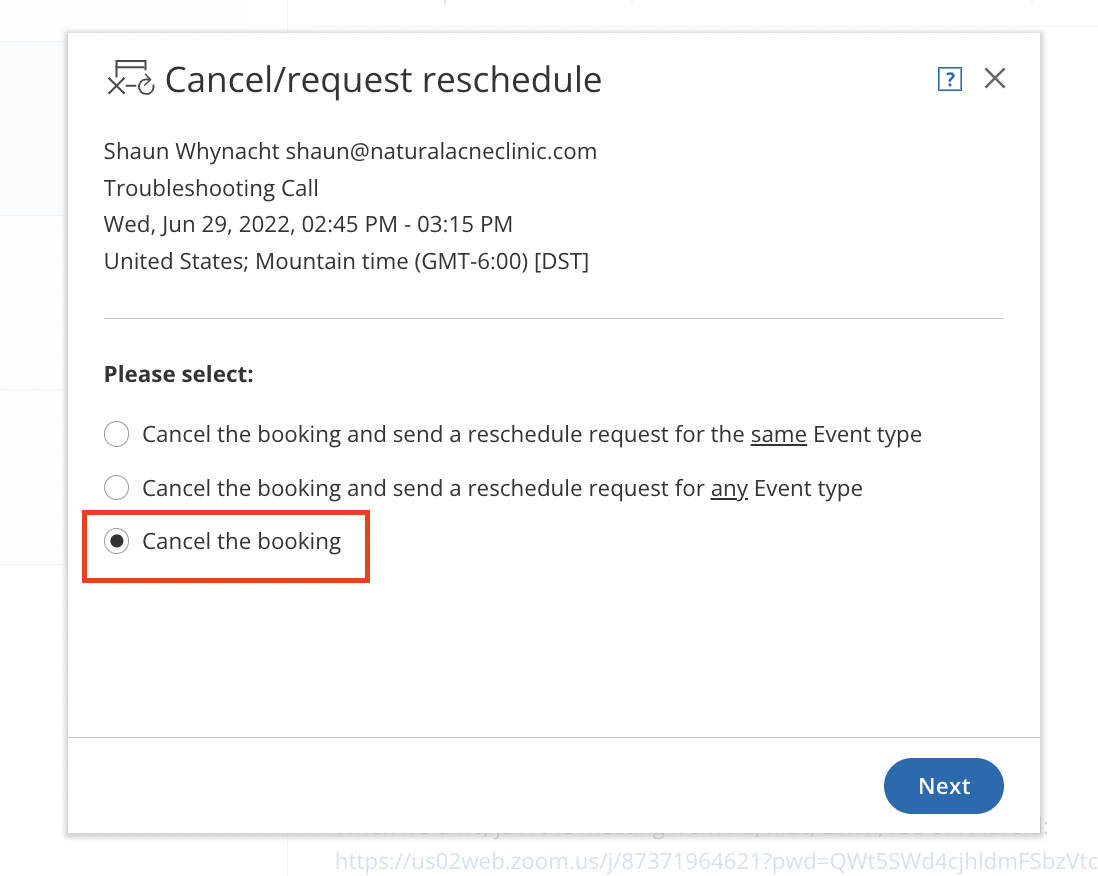Select reschedule request for same Event type radio
This screenshot has height=876, width=1098.
click(x=116, y=434)
